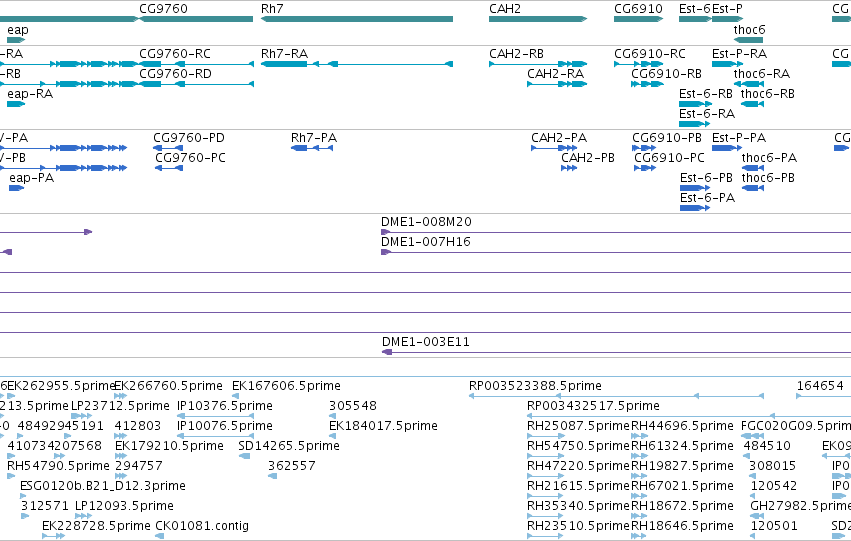The width and height of the screenshot is (851, 541).
Task: Click the thoc6-RB transcript
Action: 752,104
